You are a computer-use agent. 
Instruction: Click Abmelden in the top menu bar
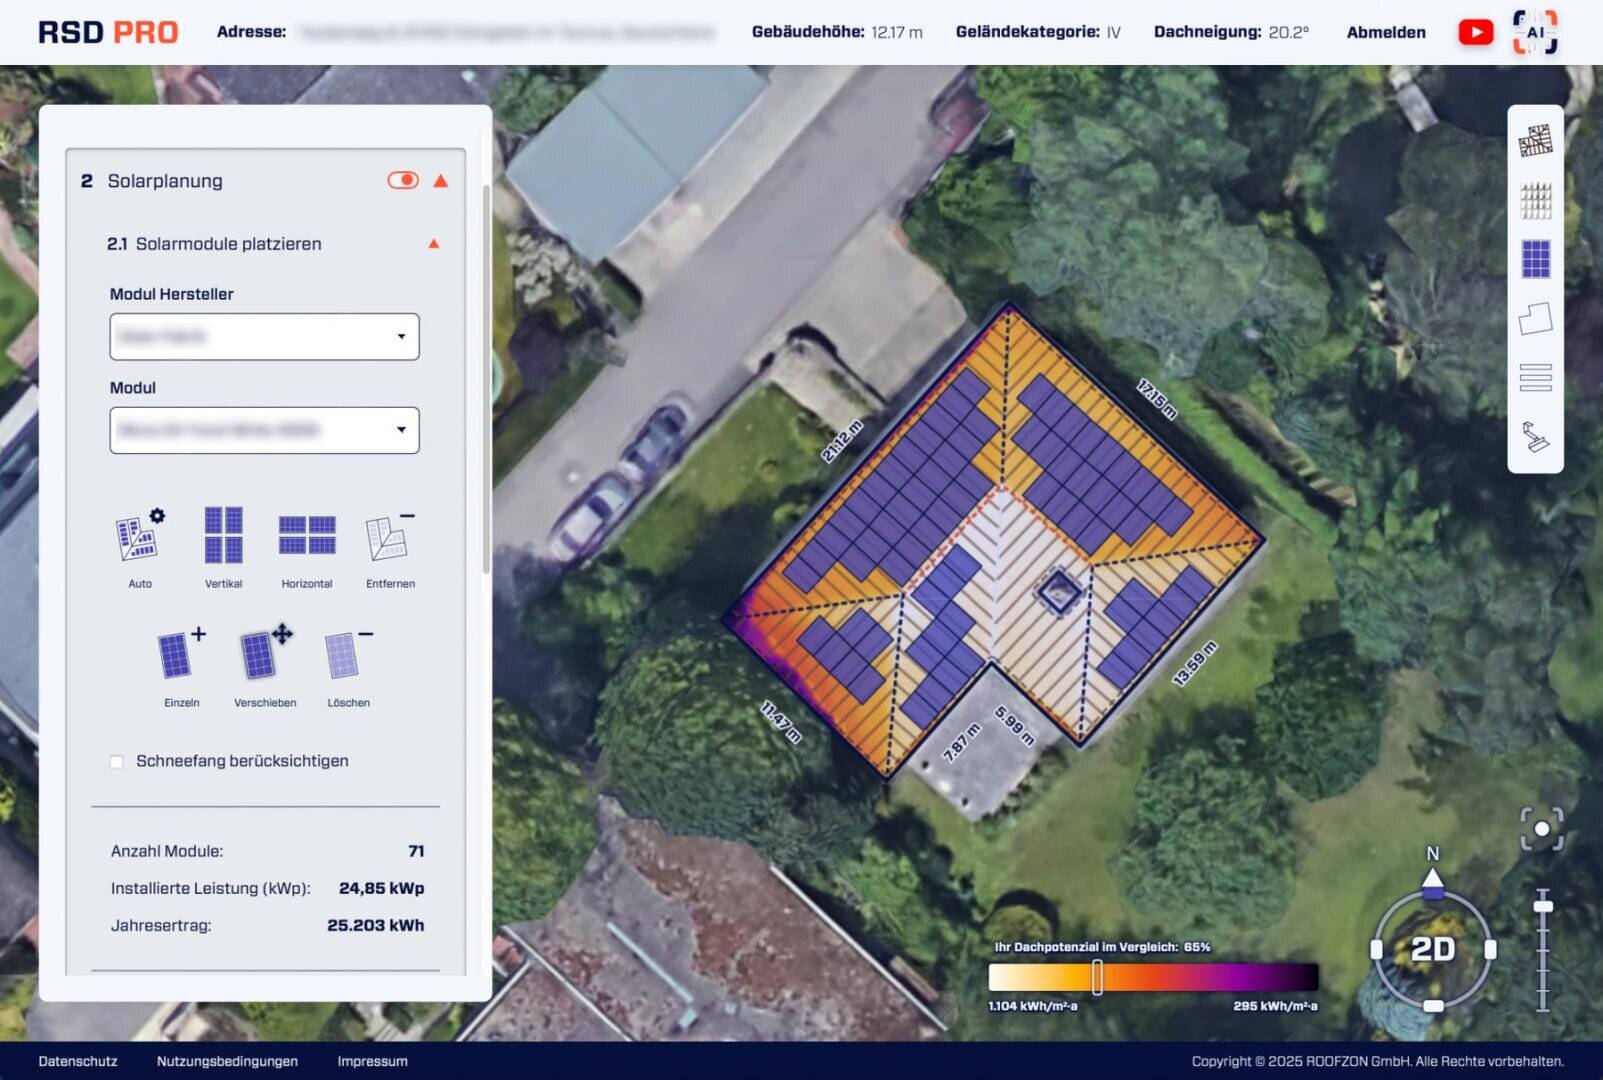pyautogui.click(x=1387, y=32)
